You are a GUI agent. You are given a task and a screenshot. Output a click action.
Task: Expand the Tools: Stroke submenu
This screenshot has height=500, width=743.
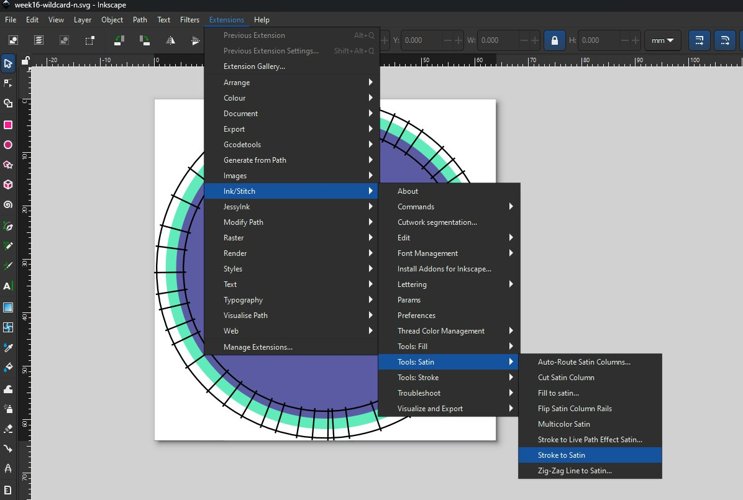[449, 377]
